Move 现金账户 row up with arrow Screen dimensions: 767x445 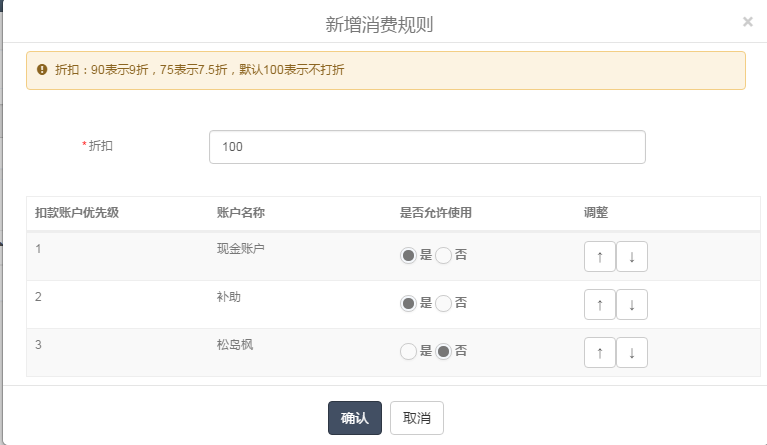[599, 256]
